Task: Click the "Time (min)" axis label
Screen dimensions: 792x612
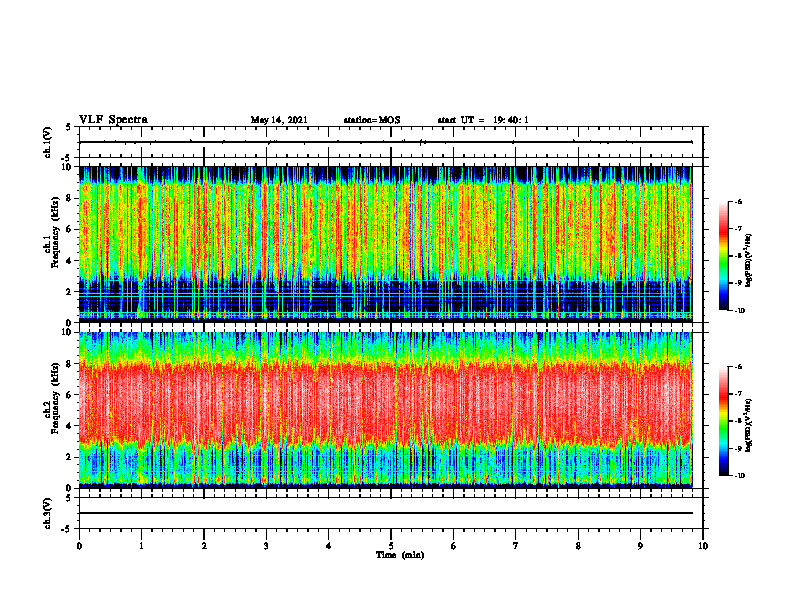Action: 400,555
